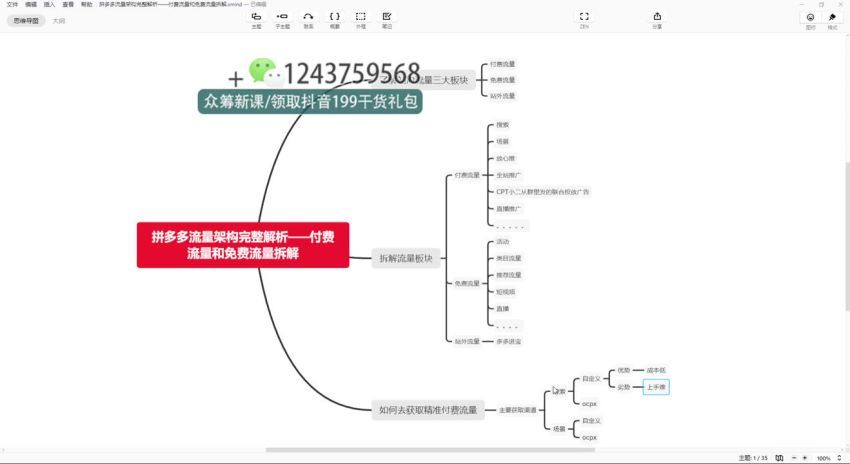This screenshot has width=850, height=464.
Task: Select the 放心推 subtopic
Action: pyautogui.click(x=505, y=158)
